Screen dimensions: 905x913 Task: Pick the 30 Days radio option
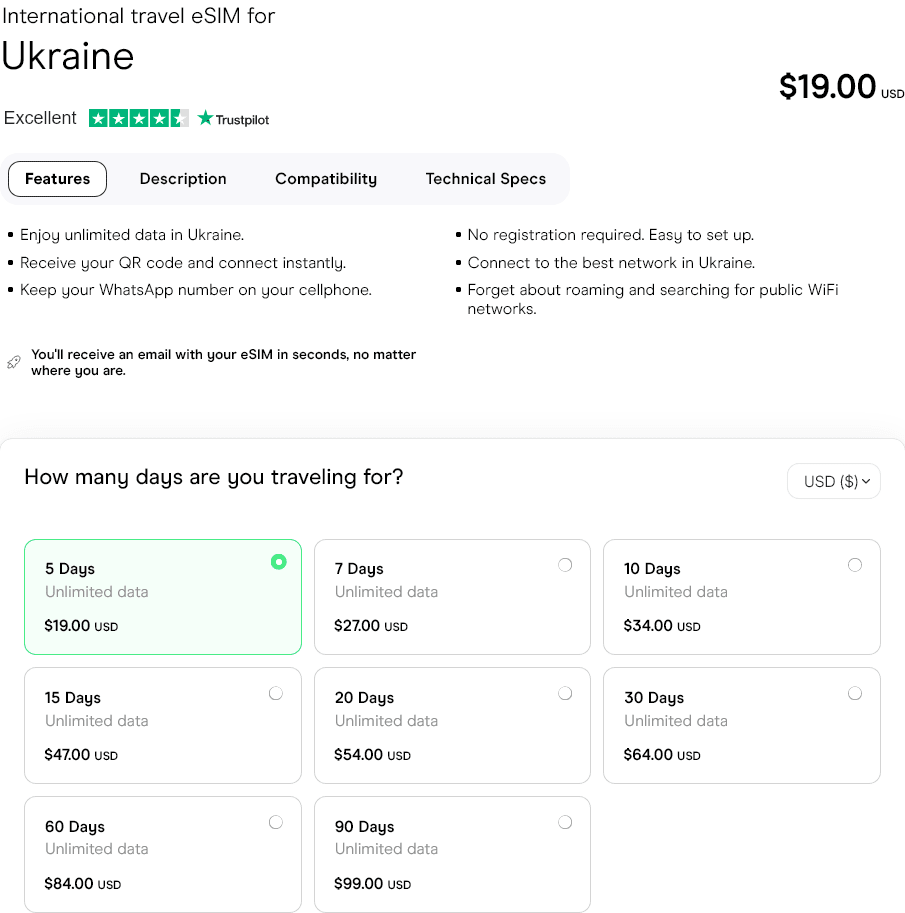coord(854,693)
